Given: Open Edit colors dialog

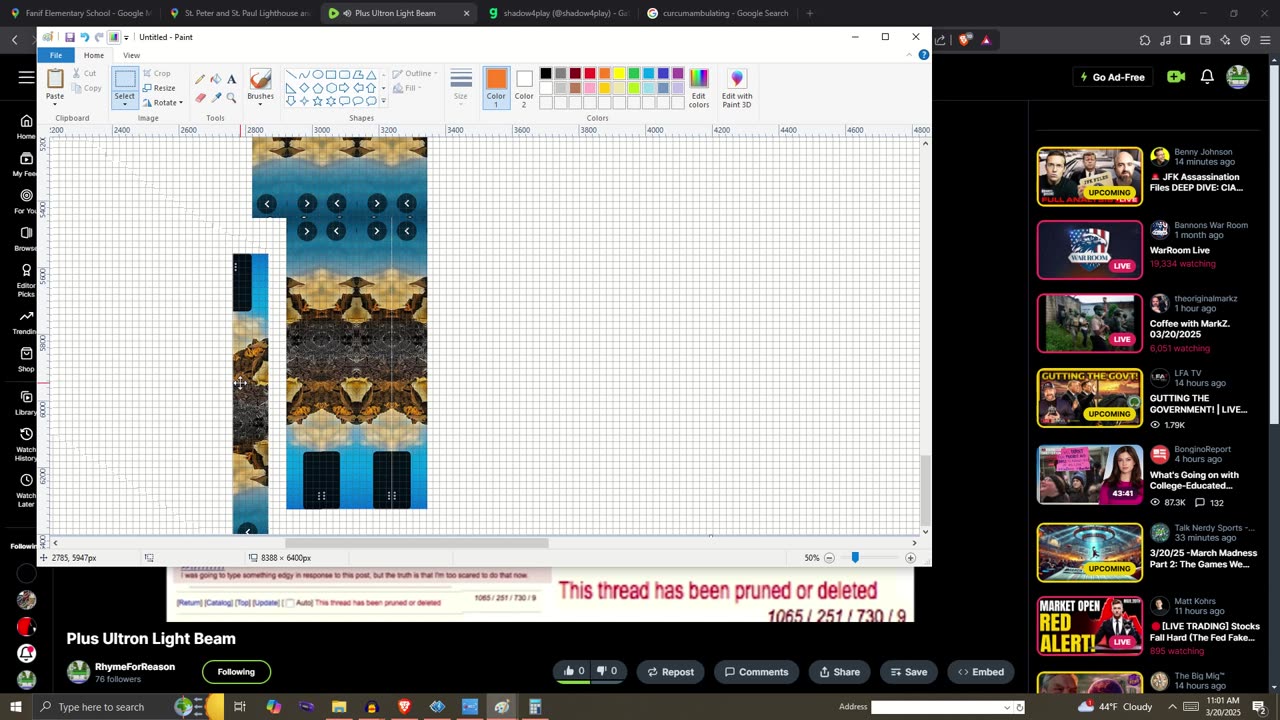Looking at the screenshot, I should 699,88.
